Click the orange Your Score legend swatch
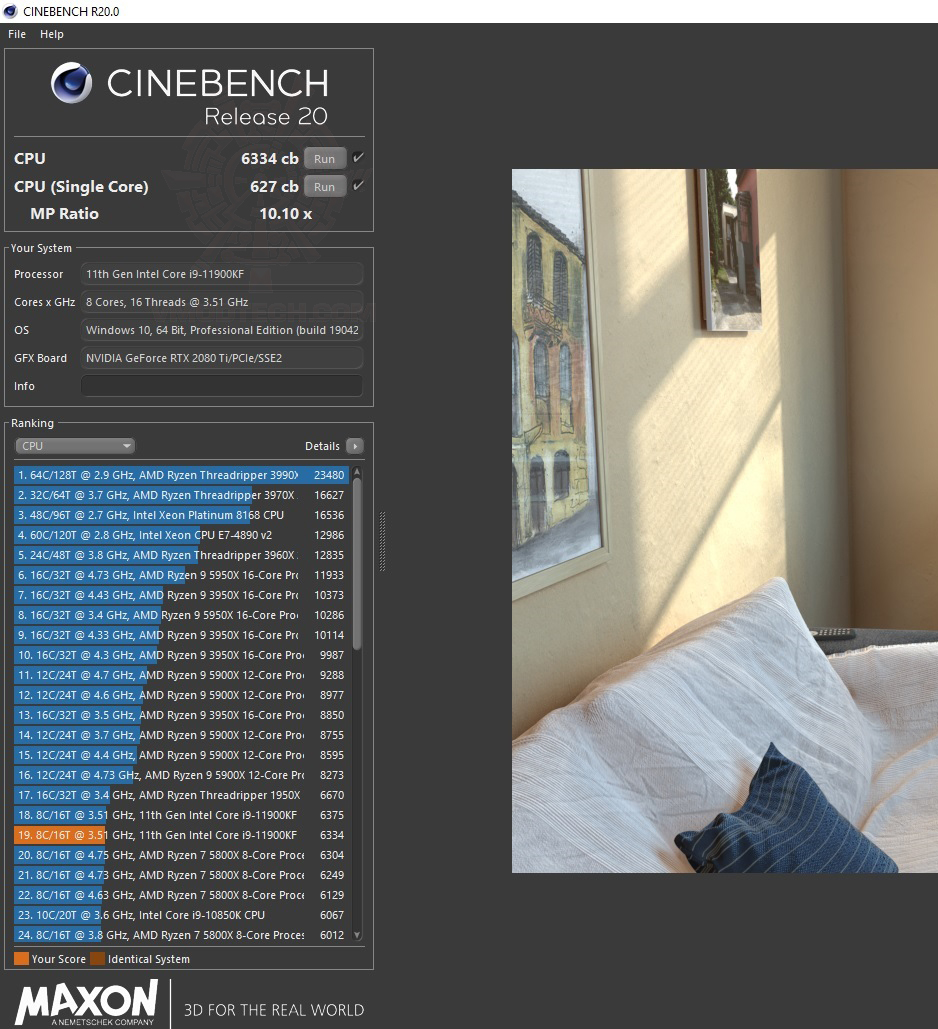Screen dimensions: 938x1029 pos(21,959)
